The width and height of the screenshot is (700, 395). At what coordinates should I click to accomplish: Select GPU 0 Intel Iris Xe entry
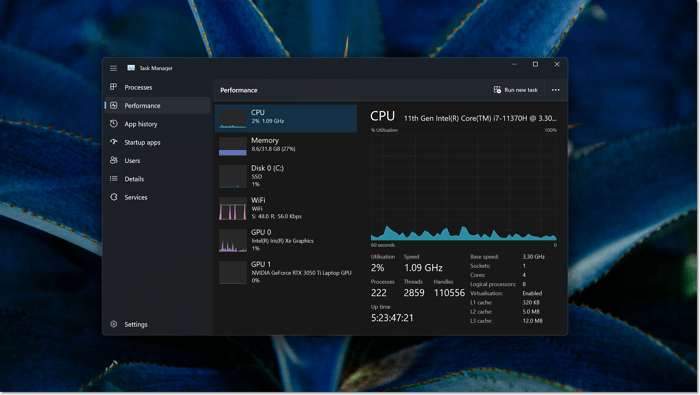pos(286,240)
